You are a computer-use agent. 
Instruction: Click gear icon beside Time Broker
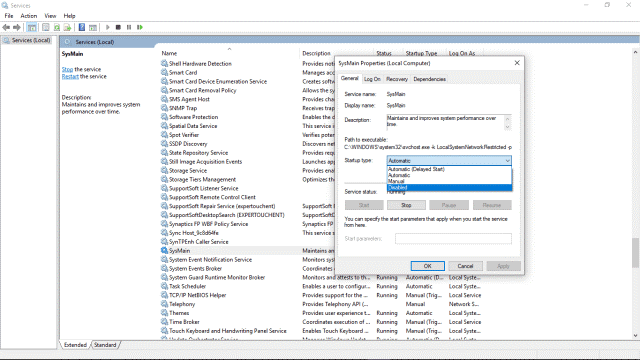164,322
